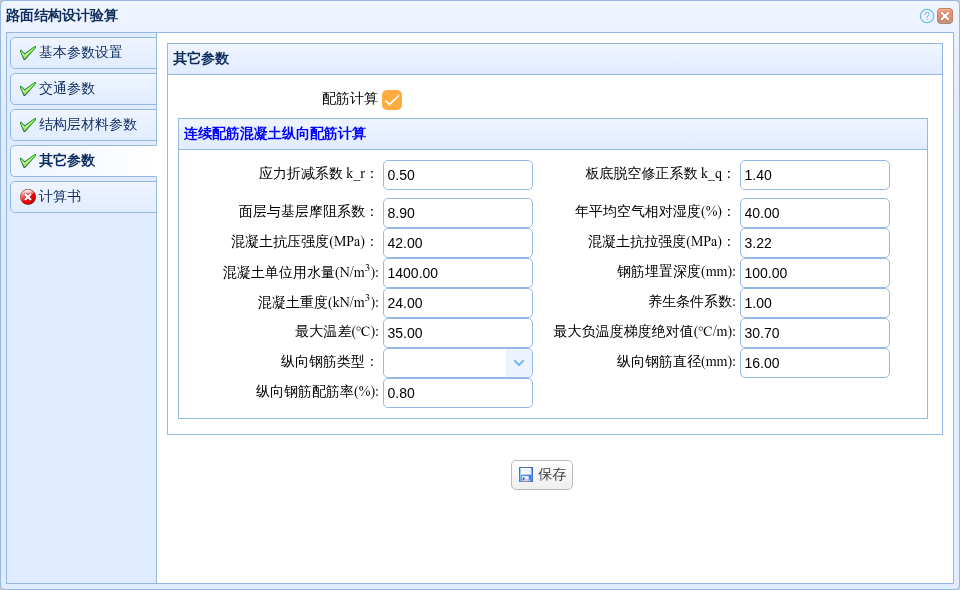Expand the 纵向钢筋类型 dropdown arrow
The width and height of the screenshot is (960, 590).
point(519,363)
